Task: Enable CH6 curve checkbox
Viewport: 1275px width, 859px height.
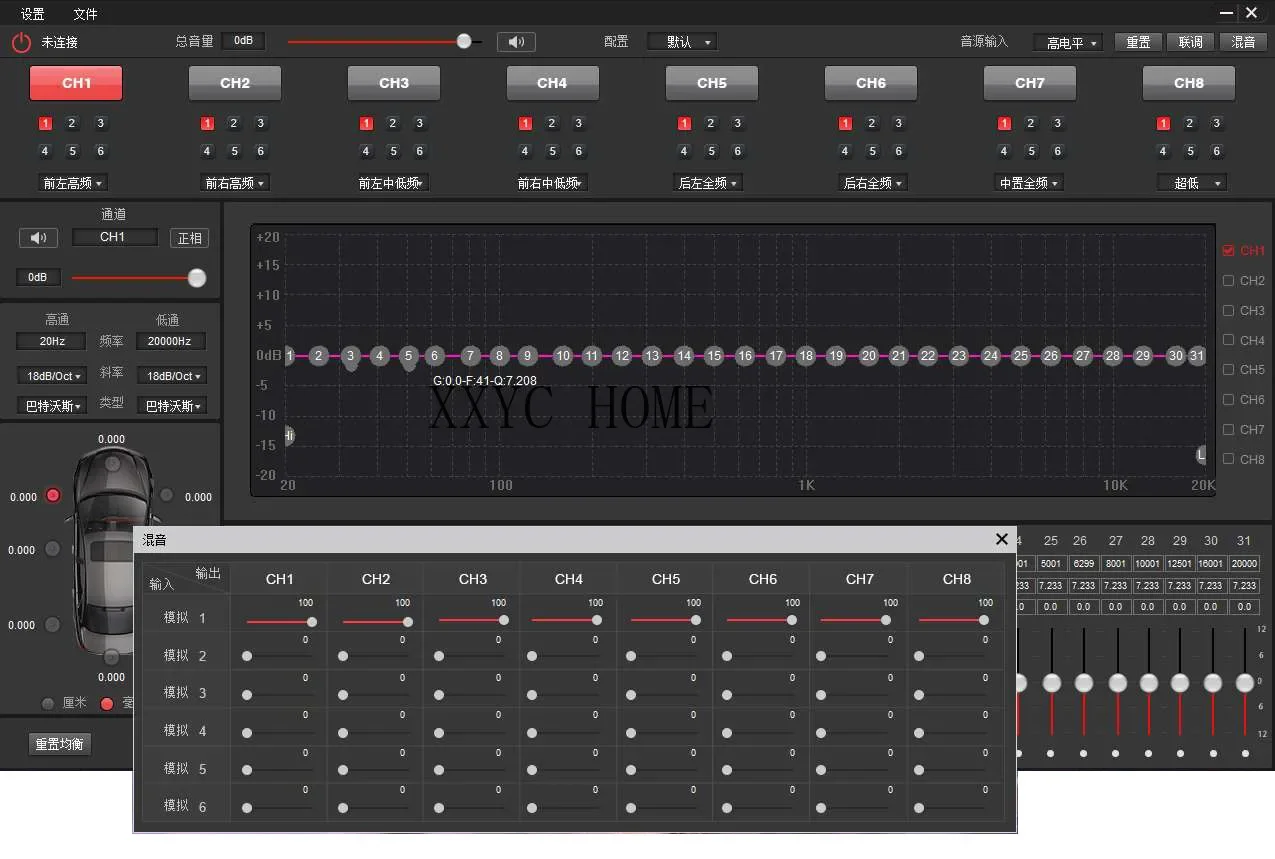Action: [x=1228, y=400]
